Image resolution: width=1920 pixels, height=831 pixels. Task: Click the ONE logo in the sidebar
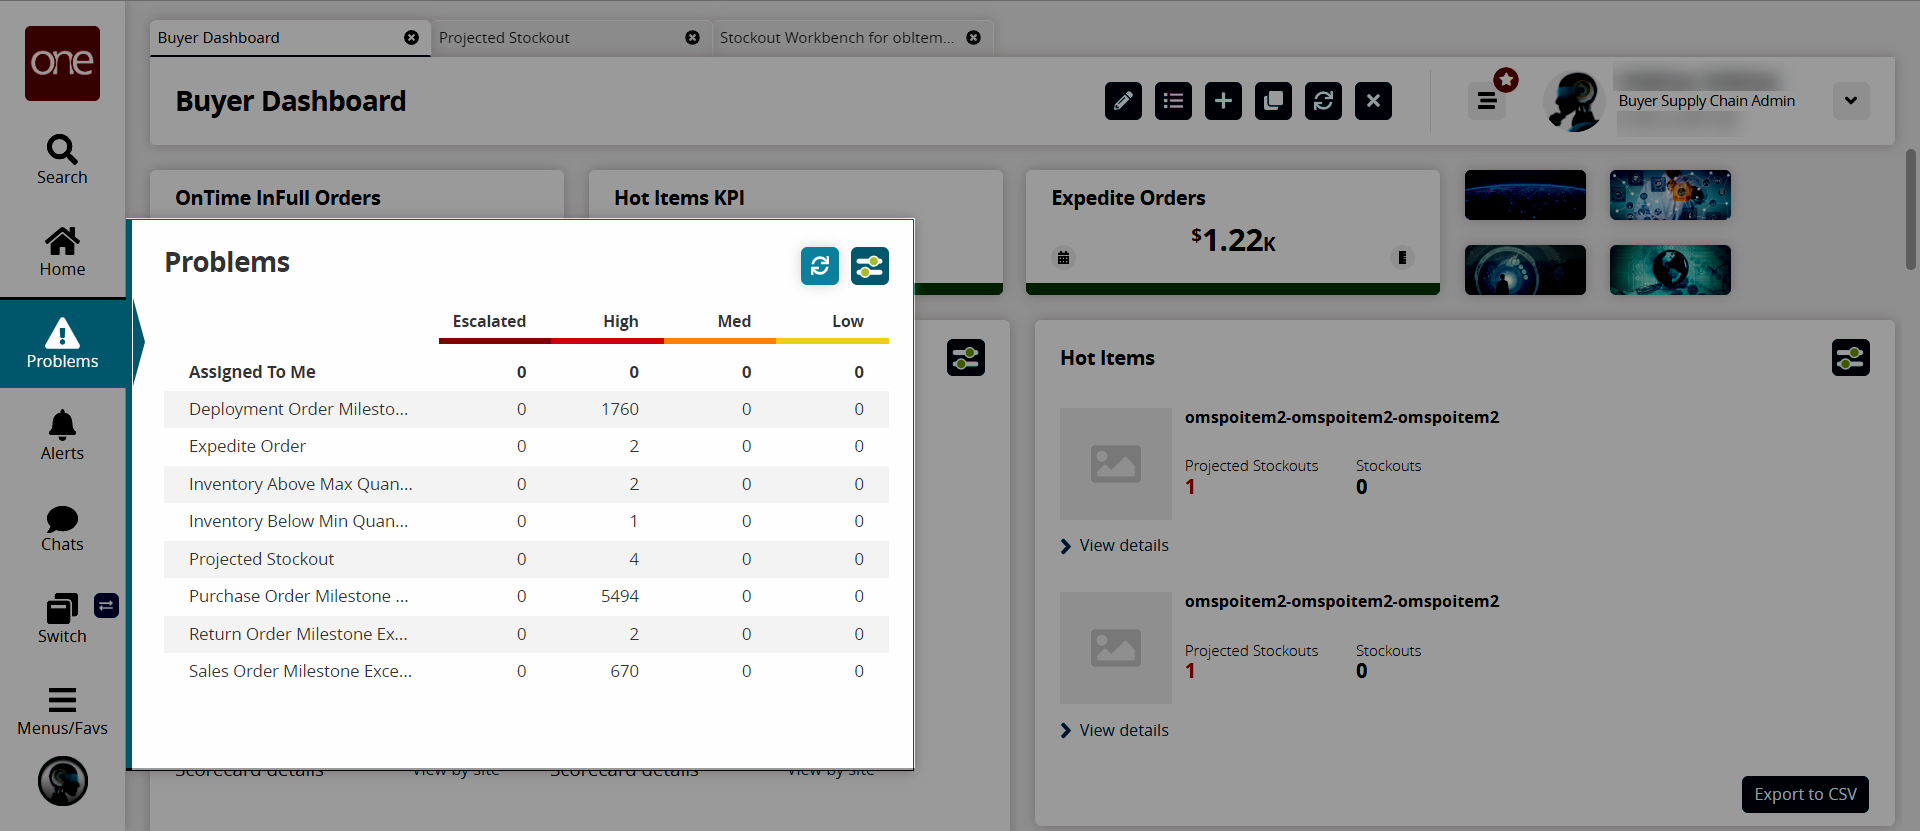62,63
